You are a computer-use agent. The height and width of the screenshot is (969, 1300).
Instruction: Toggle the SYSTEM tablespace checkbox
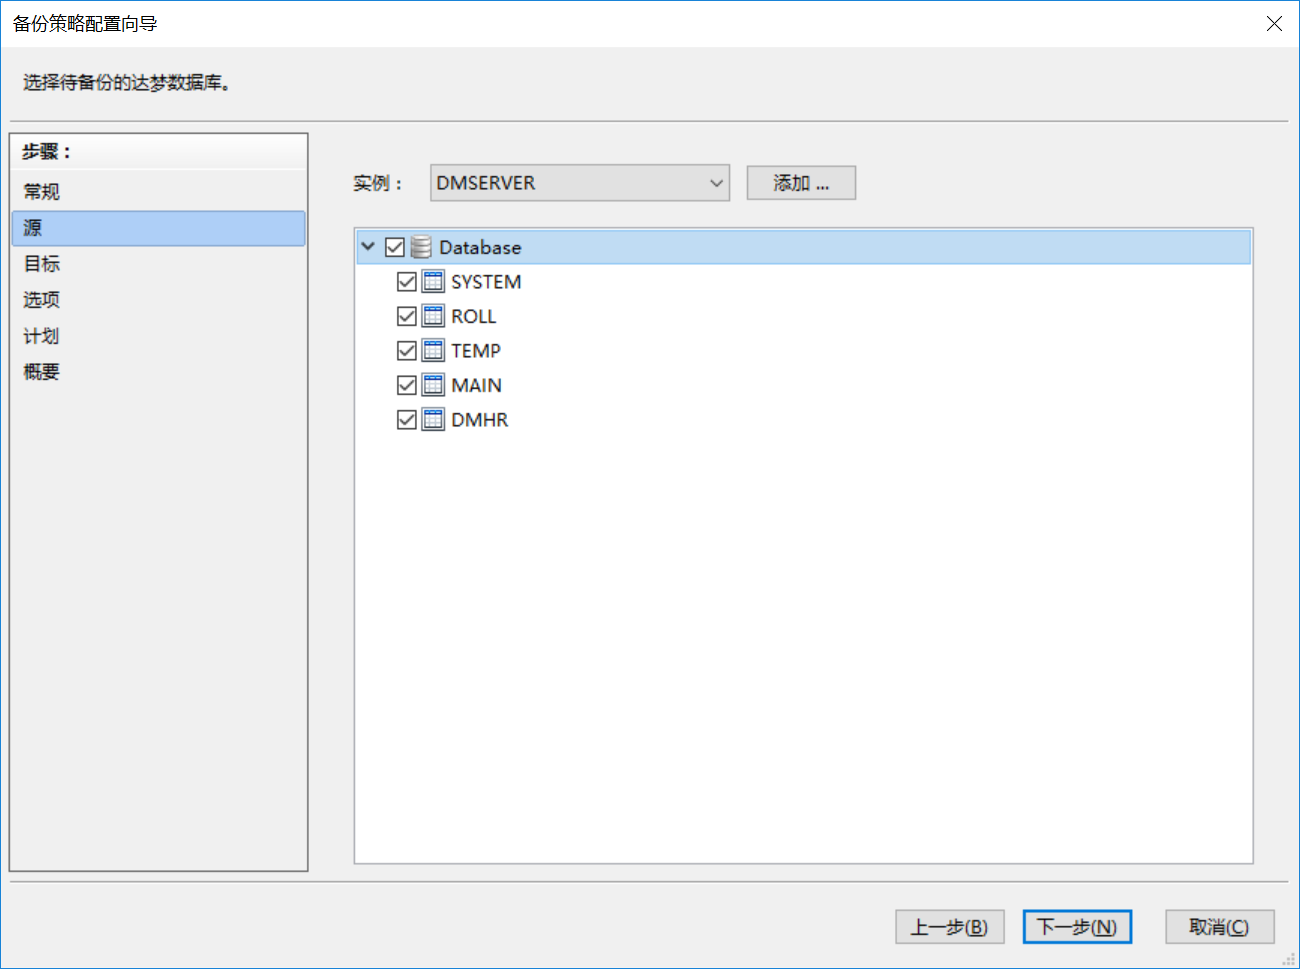pyautogui.click(x=407, y=282)
